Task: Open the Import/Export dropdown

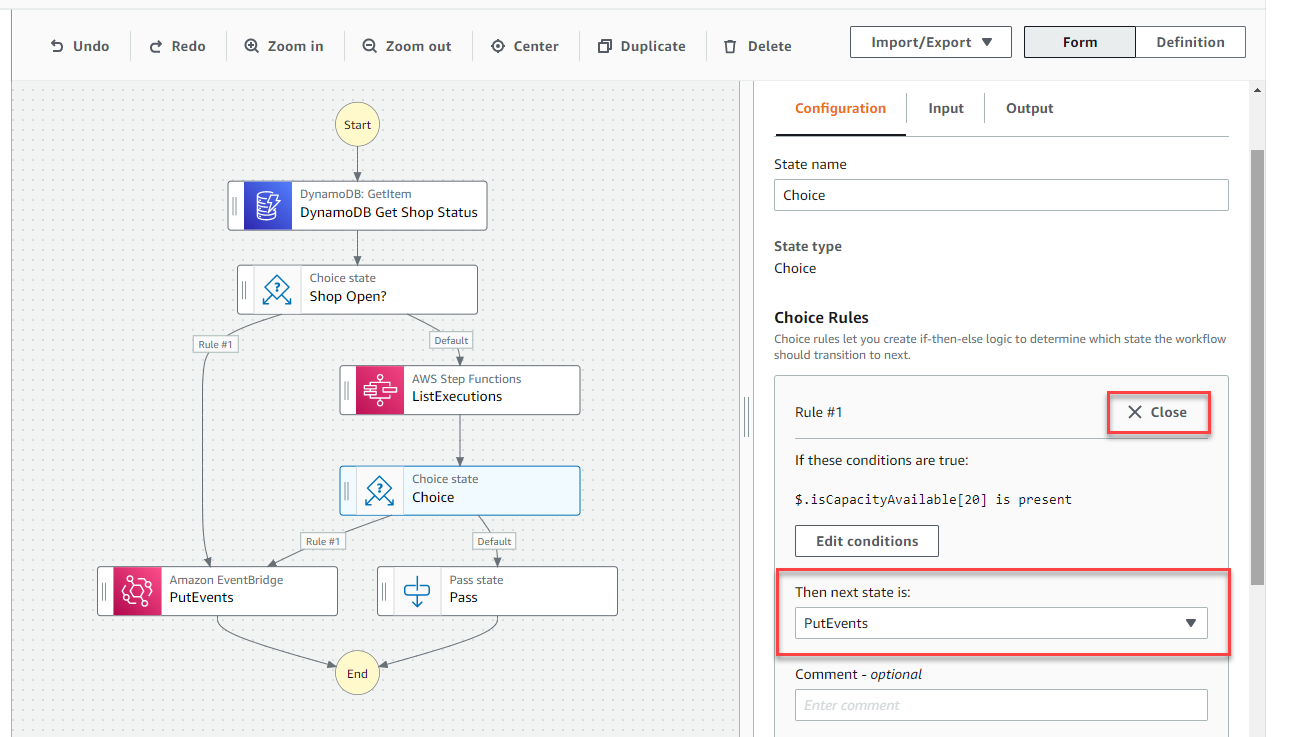Action: click(x=931, y=42)
